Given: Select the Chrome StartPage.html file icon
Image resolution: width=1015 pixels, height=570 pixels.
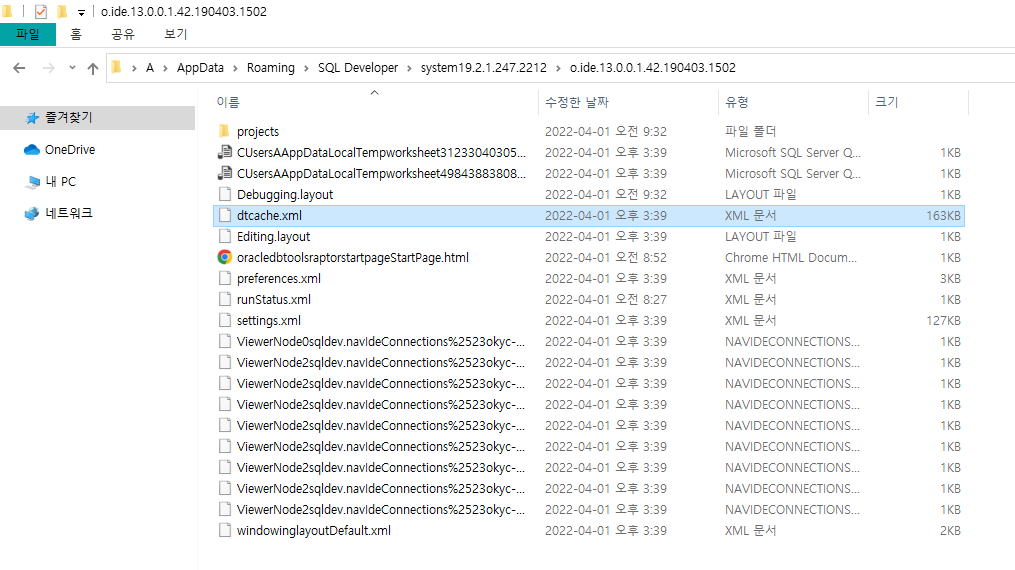Looking at the screenshot, I should point(225,258).
